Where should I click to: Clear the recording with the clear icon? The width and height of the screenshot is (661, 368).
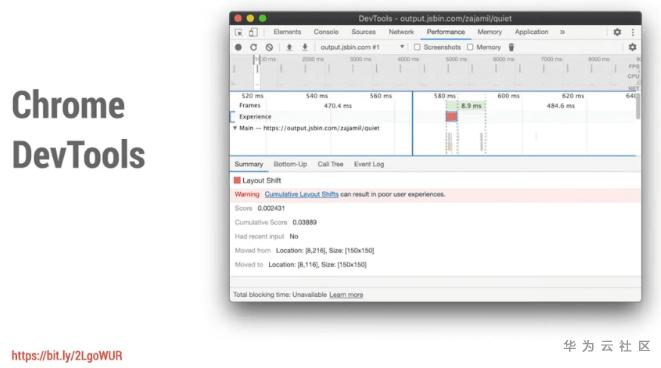269,47
